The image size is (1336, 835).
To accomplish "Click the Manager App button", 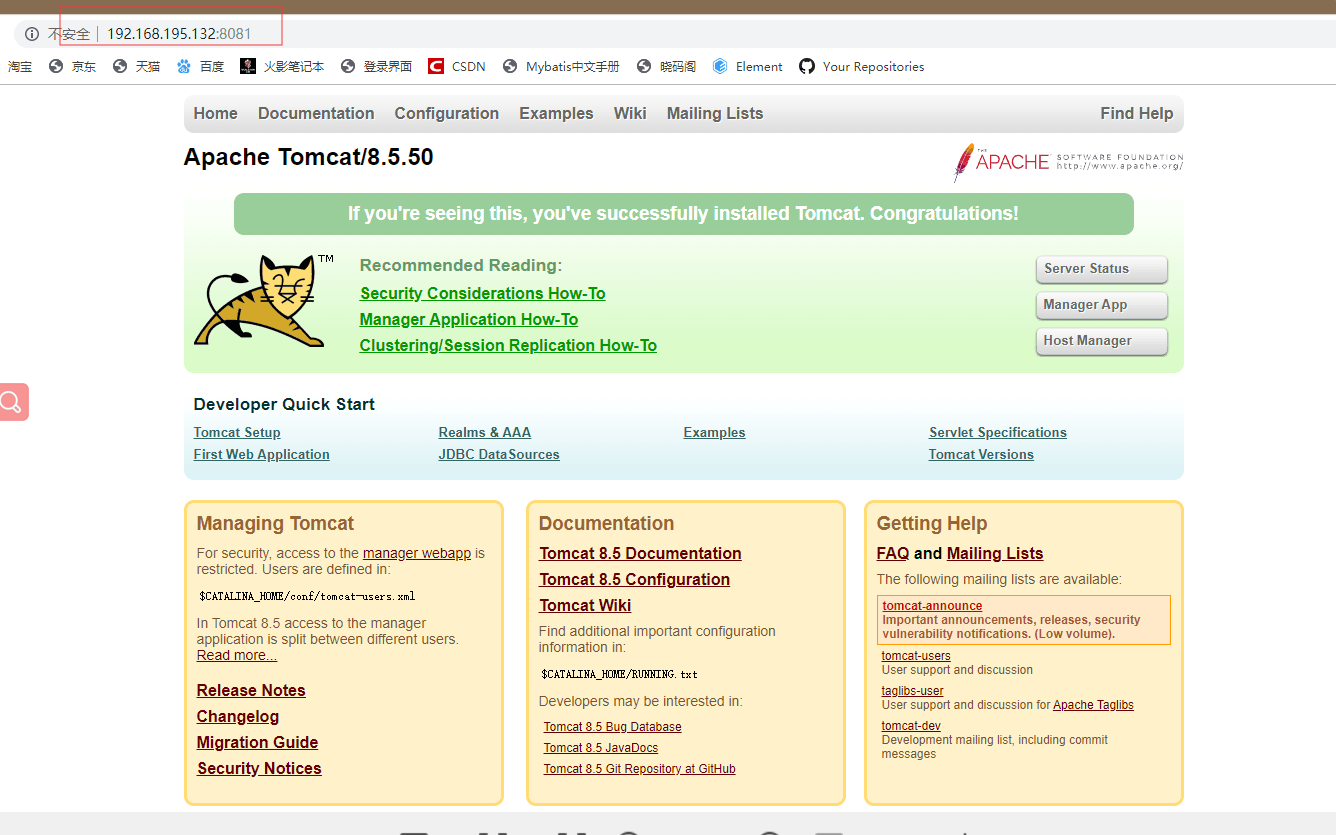I will point(1101,305).
